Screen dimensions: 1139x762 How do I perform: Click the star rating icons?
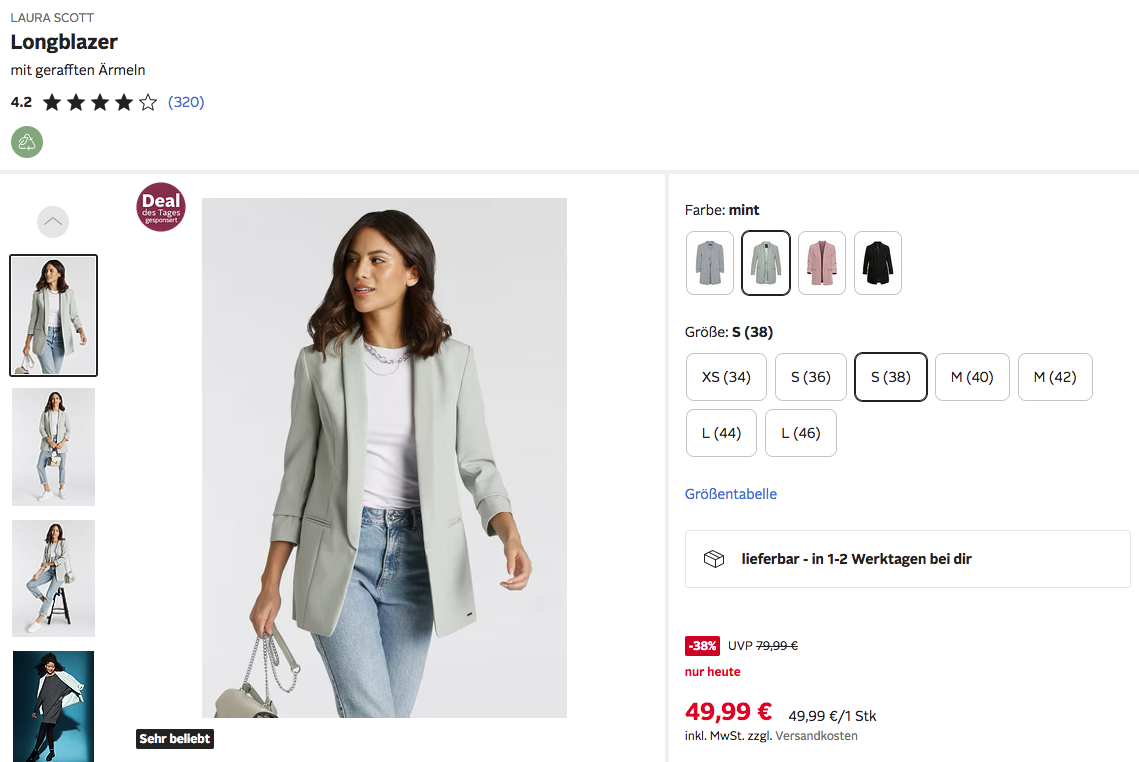(100, 102)
